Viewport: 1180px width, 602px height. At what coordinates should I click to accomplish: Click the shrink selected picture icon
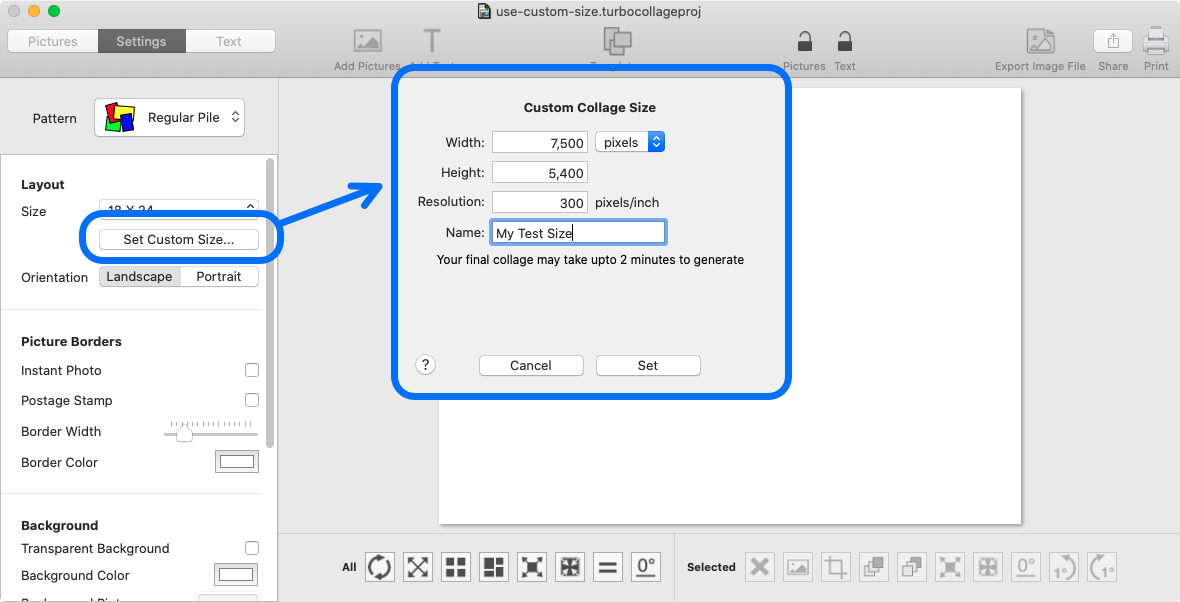coord(988,567)
